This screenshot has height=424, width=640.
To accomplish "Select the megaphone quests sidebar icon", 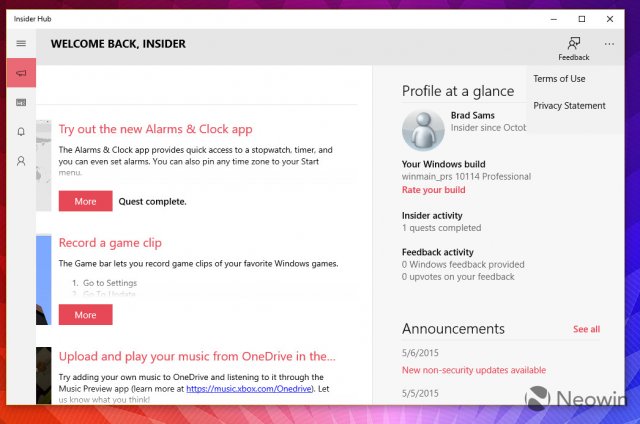I will pyautogui.click(x=21, y=73).
